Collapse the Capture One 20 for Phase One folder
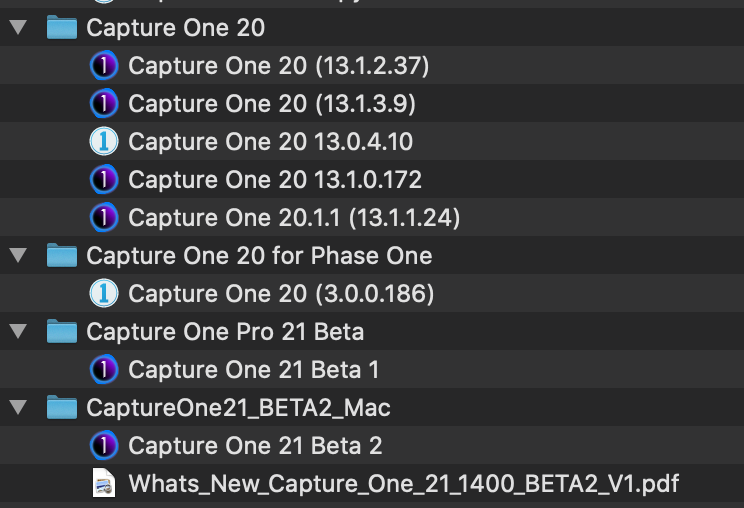The width and height of the screenshot is (744, 508). 19,255
